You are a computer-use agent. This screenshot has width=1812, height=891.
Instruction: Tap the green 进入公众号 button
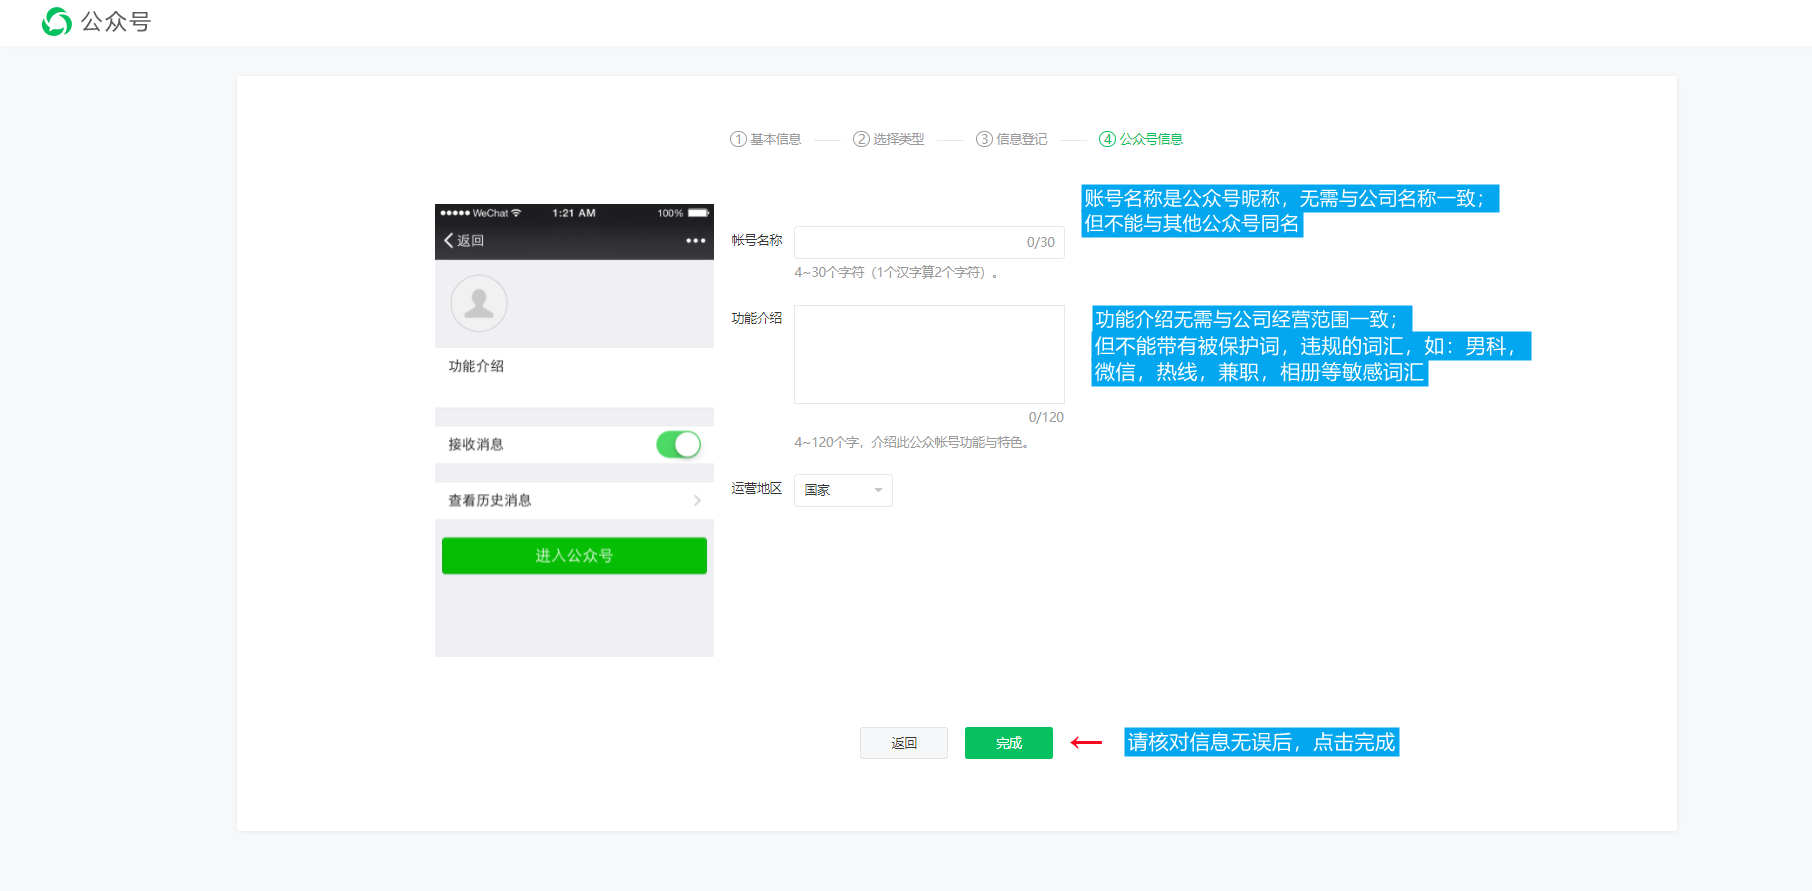574,555
